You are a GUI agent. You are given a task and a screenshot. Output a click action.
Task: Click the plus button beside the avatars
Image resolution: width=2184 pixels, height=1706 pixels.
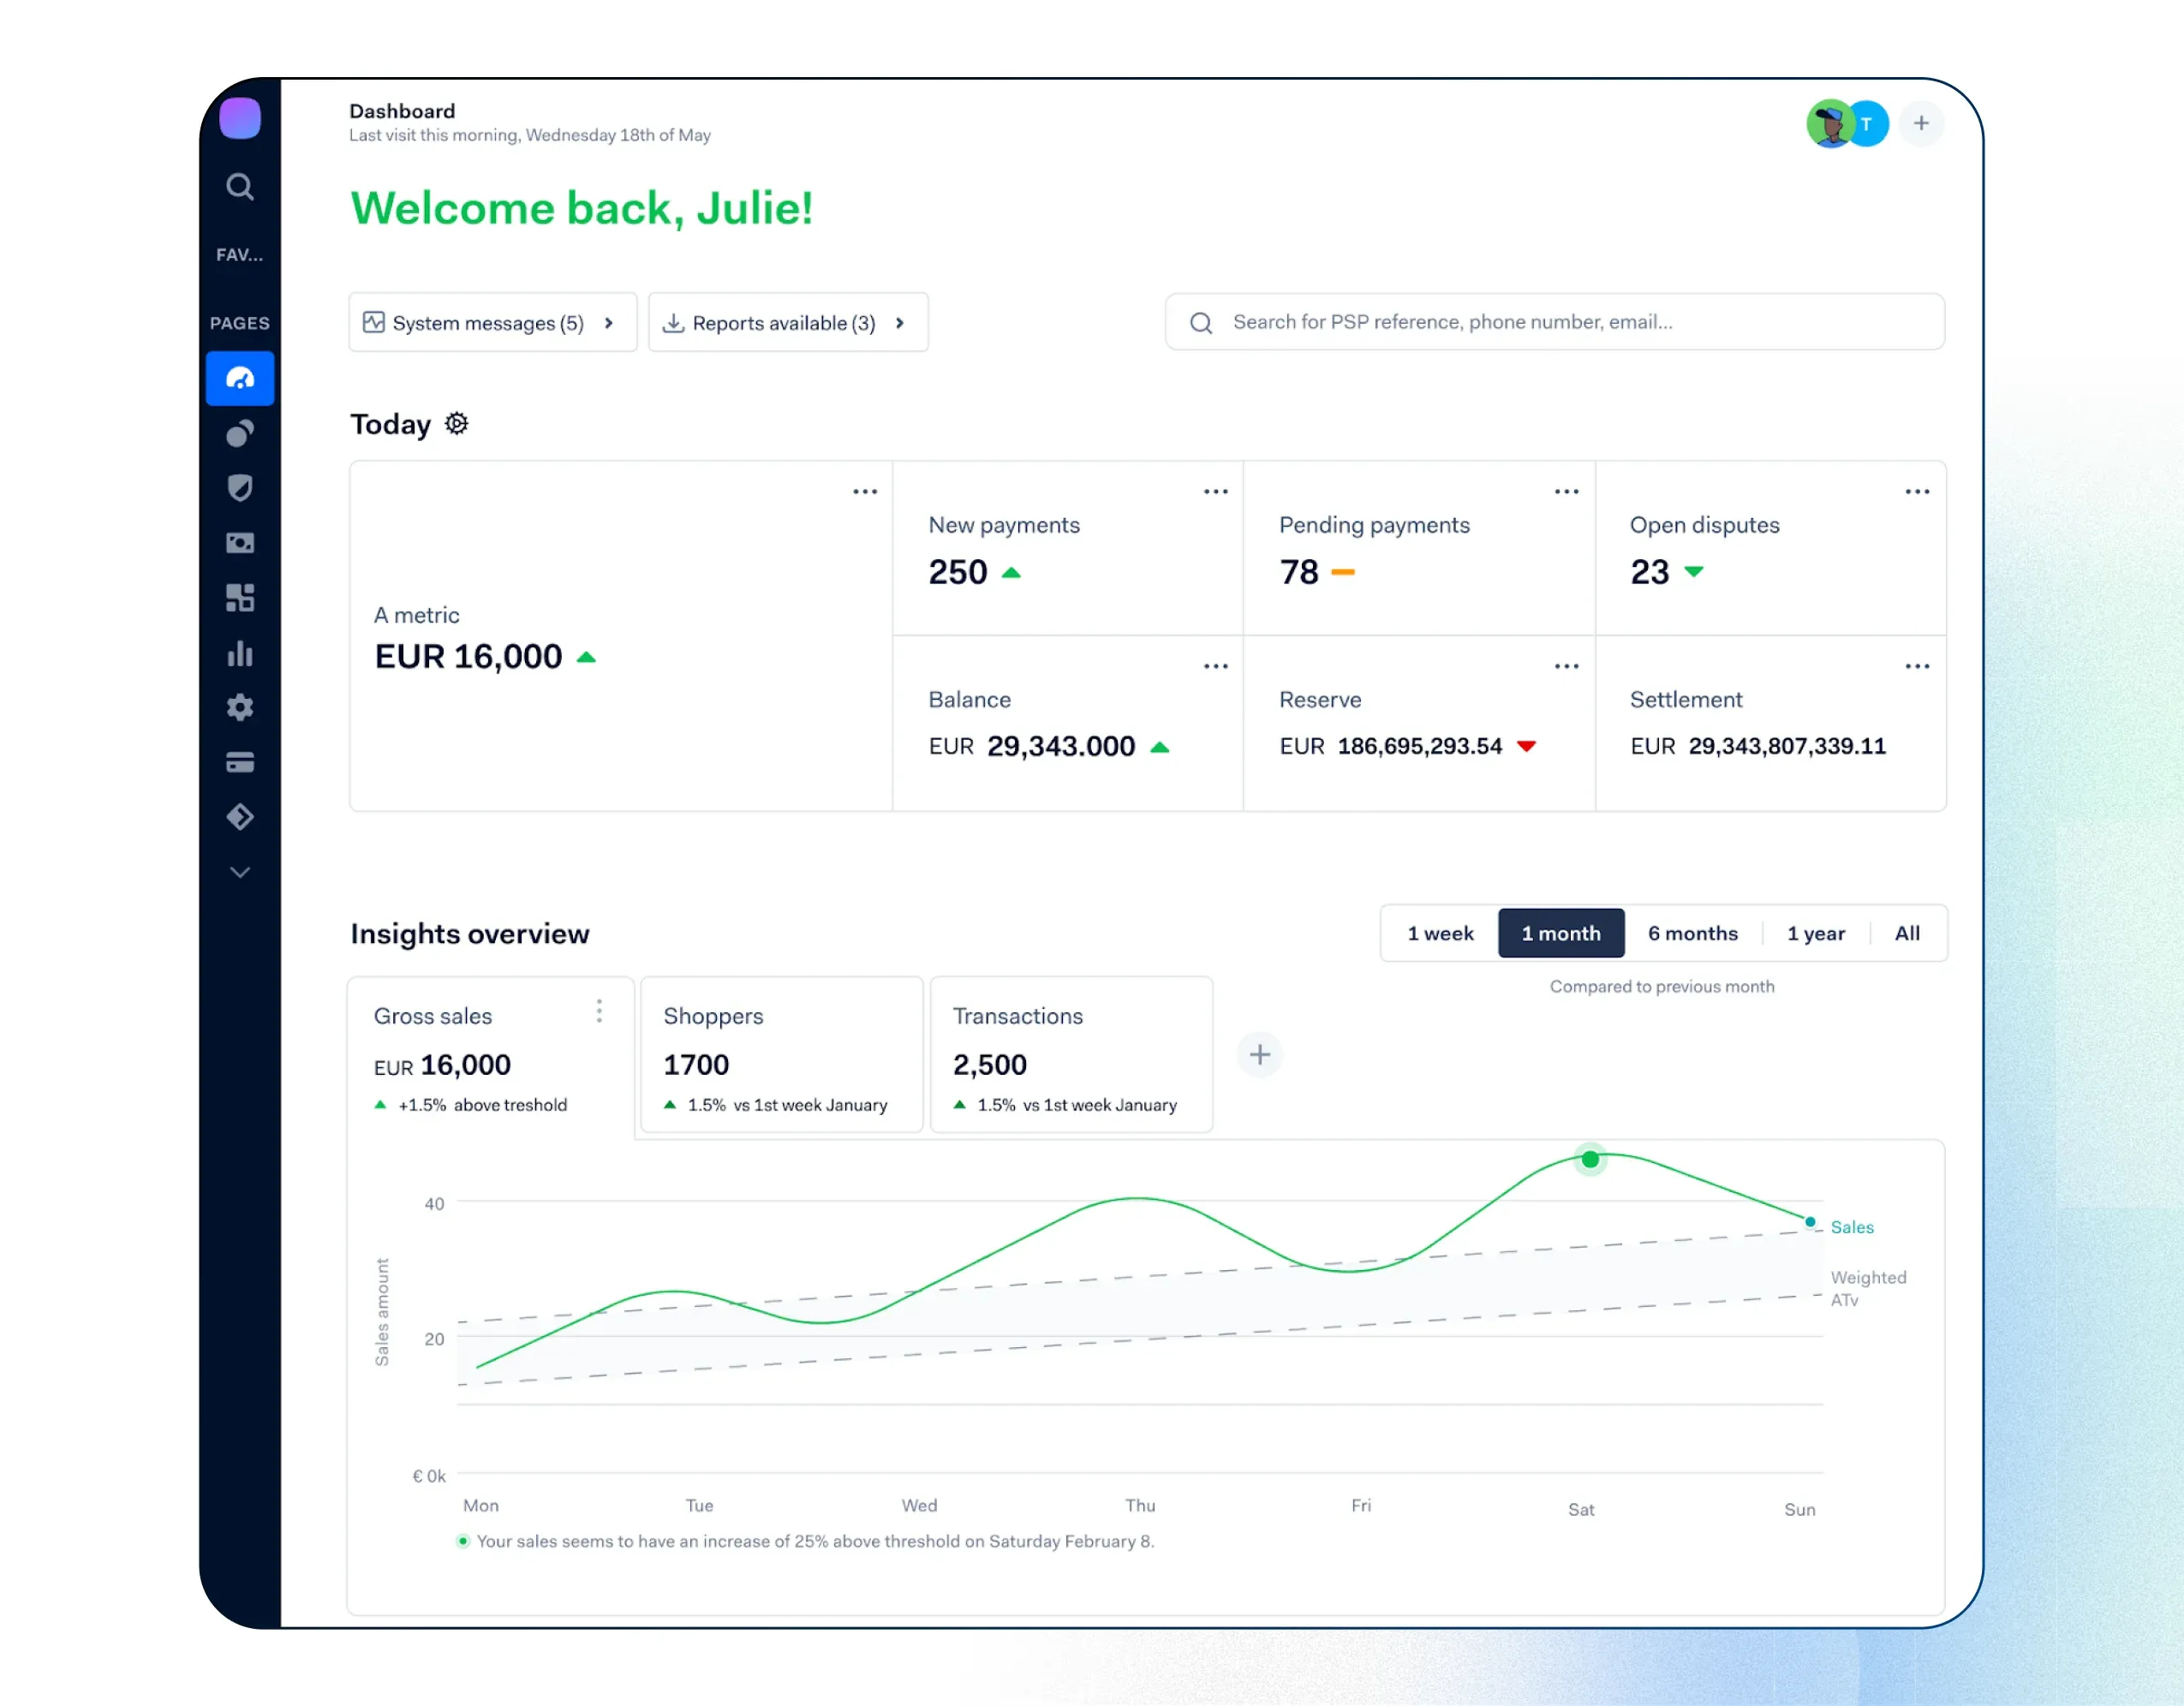tap(1921, 123)
